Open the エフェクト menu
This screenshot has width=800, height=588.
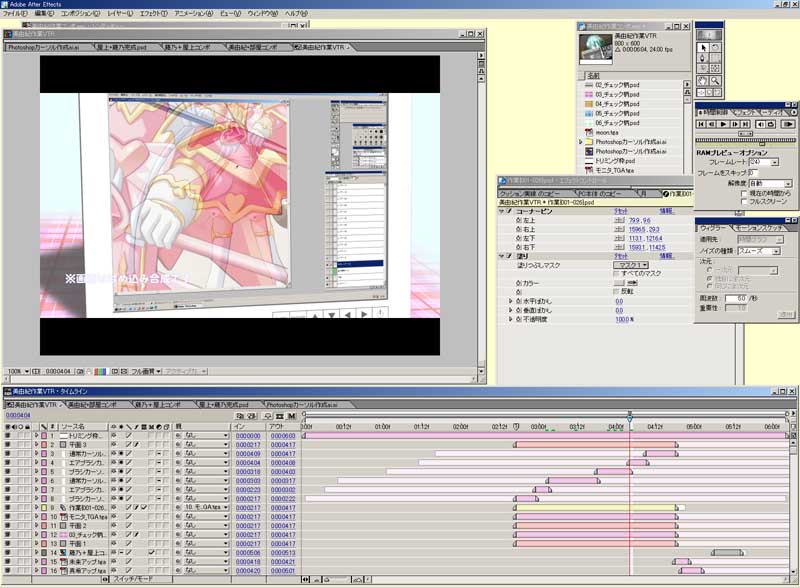tap(154, 13)
